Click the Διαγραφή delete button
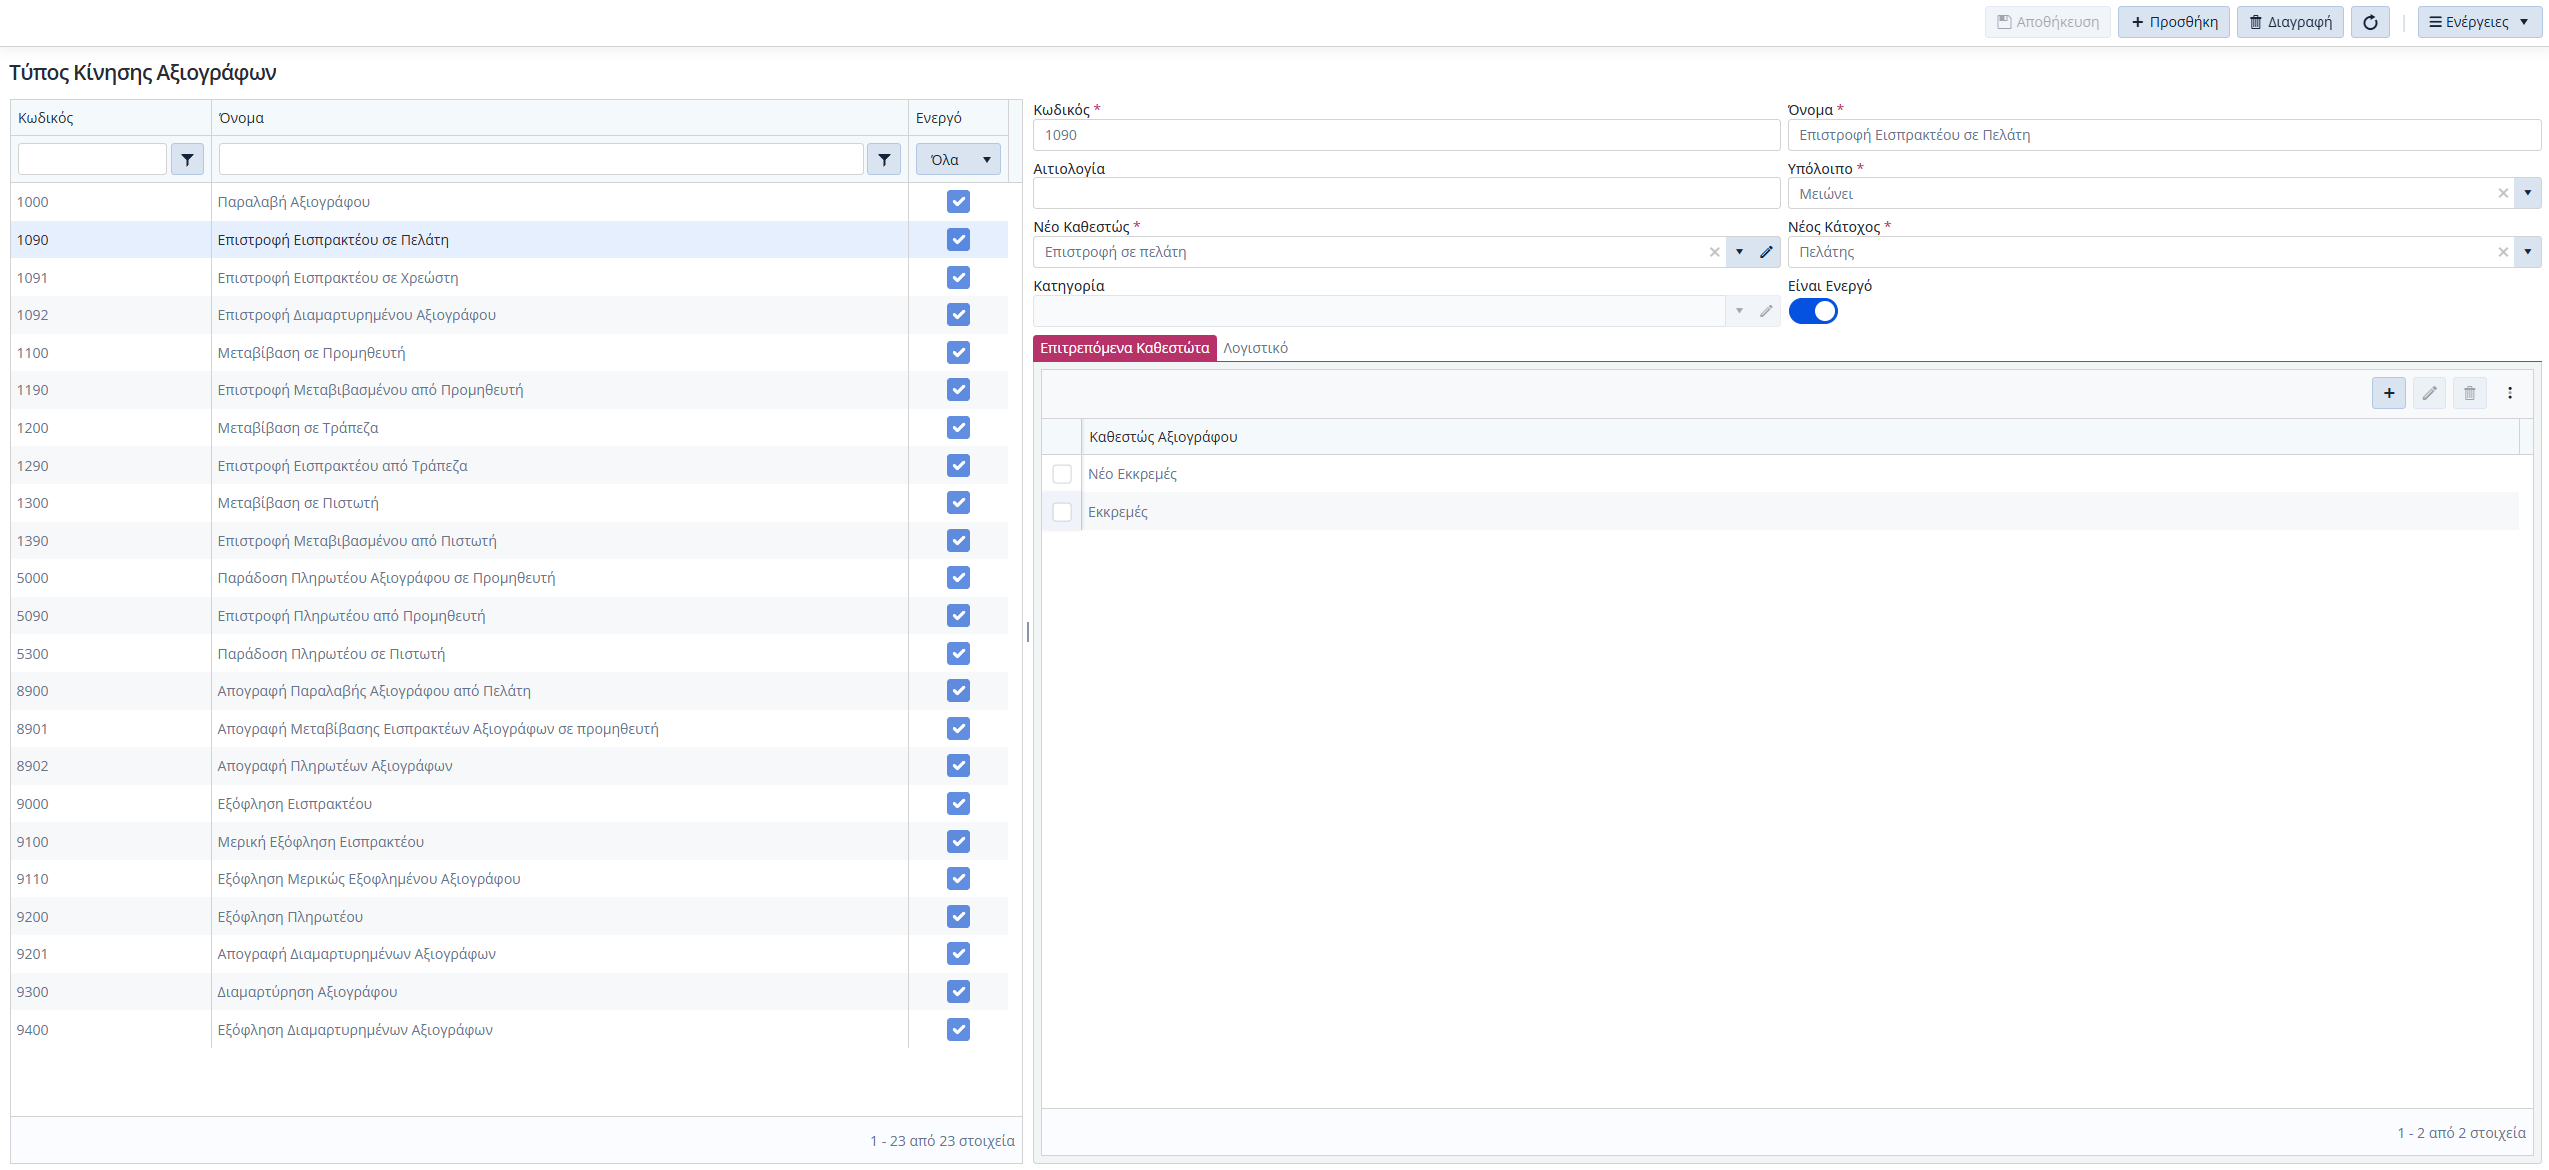 pos(2290,22)
